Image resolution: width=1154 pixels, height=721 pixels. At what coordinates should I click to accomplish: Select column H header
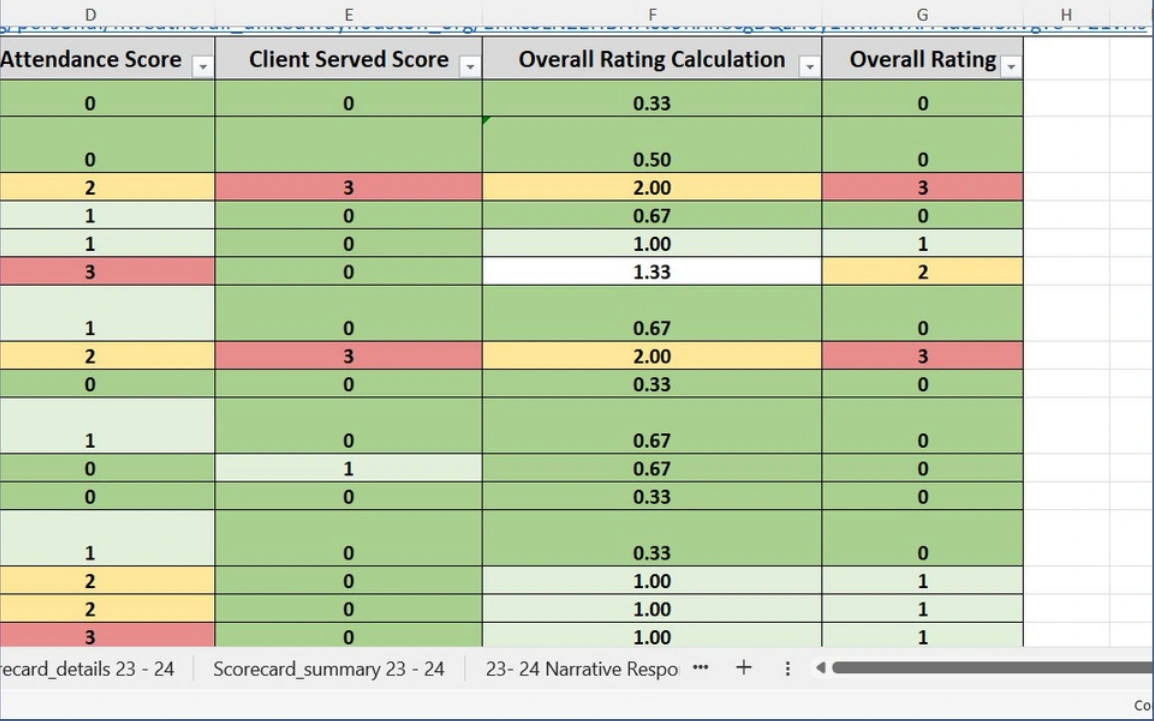[1066, 15]
